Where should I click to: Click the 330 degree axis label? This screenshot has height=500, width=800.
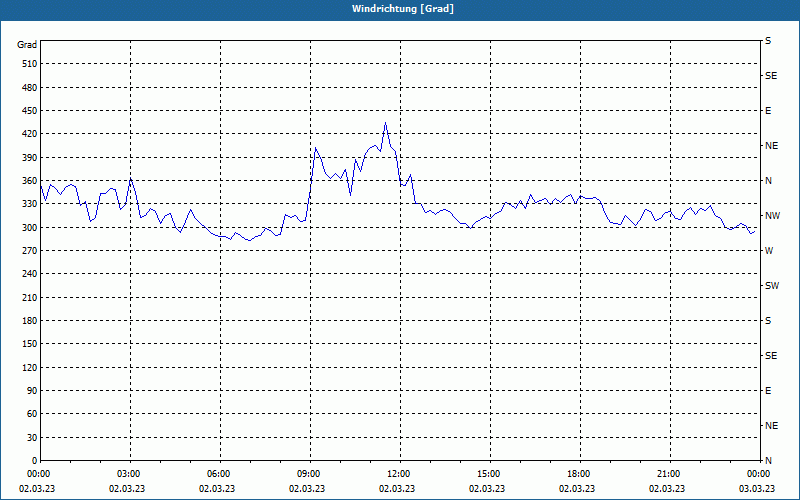pos(30,204)
